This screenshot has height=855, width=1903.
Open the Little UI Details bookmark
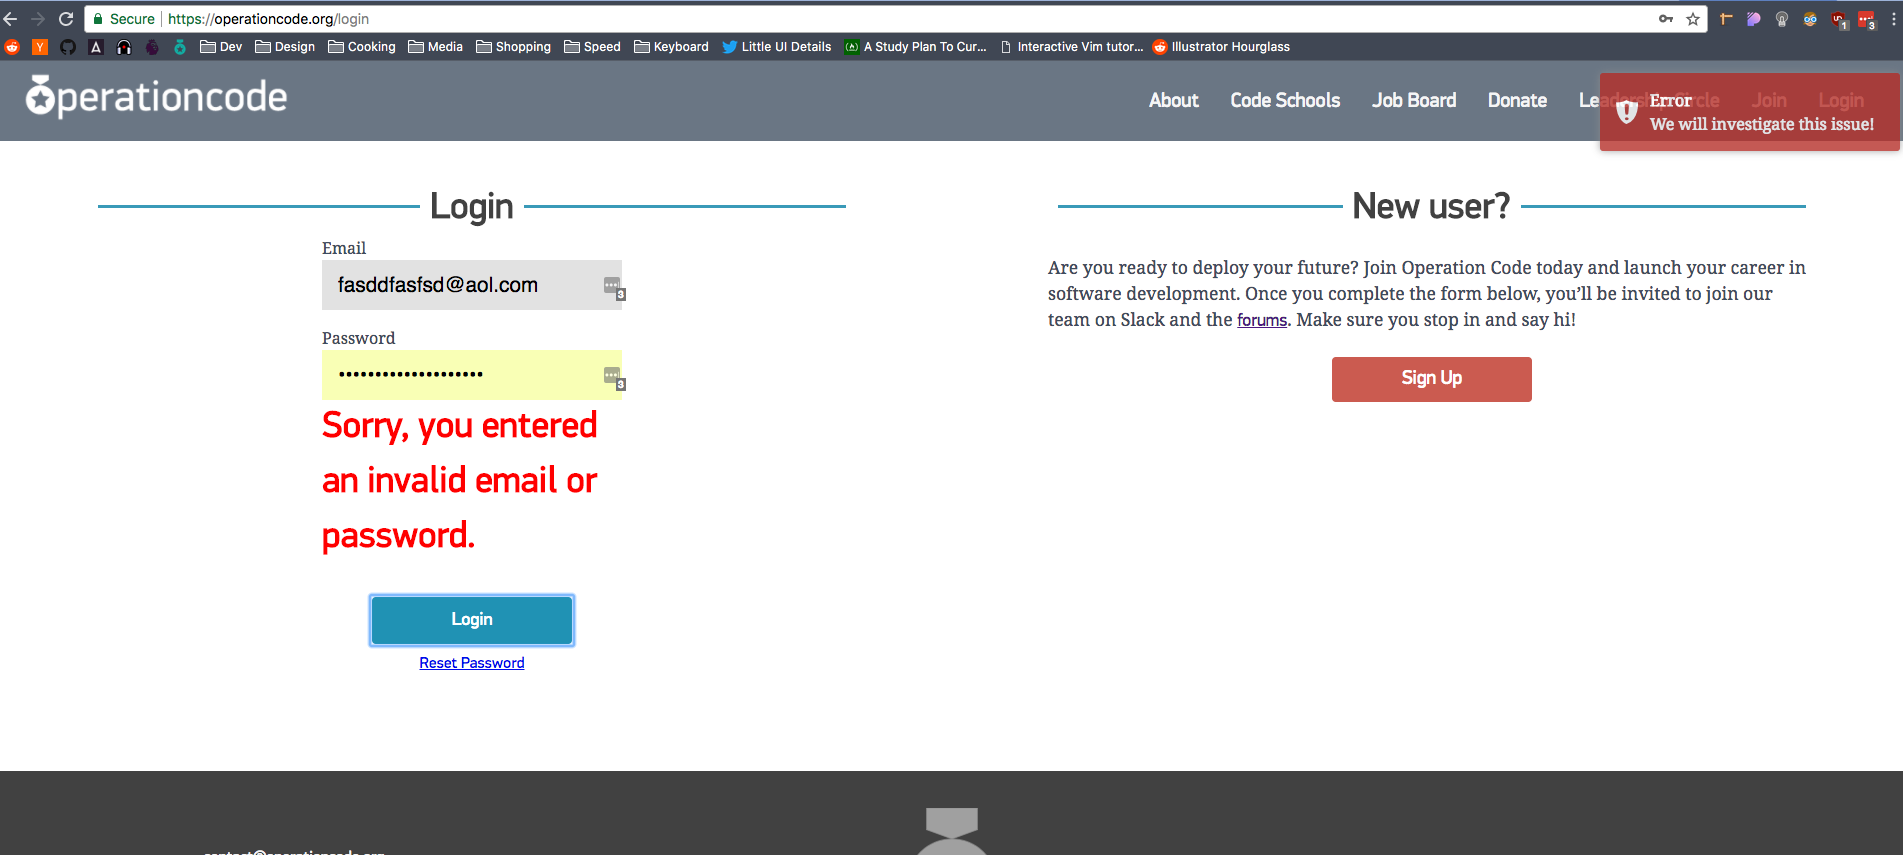777,47
